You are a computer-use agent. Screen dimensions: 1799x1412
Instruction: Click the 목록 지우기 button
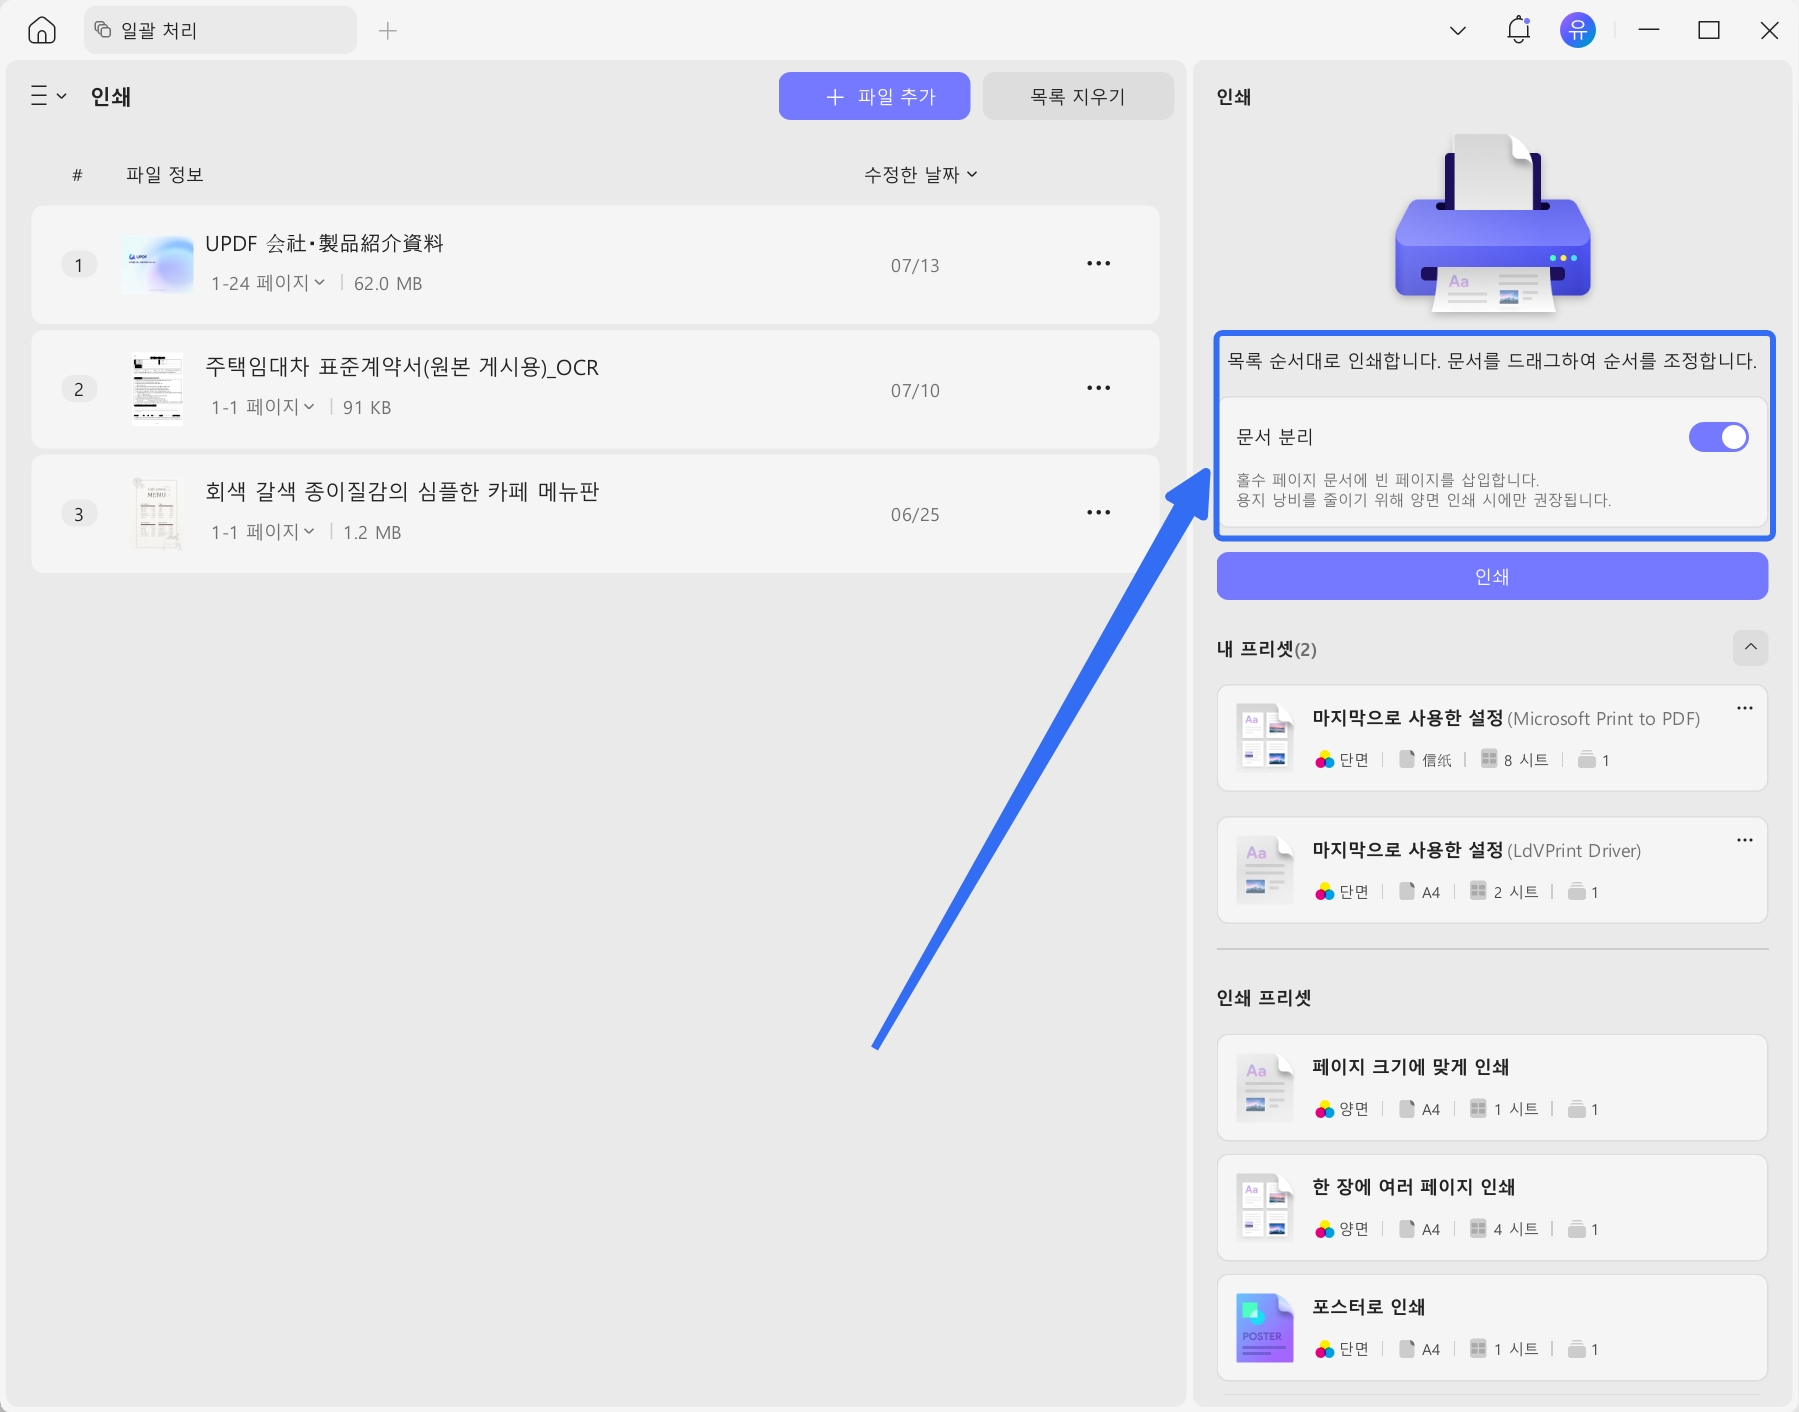pyautogui.click(x=1078, y=96)
